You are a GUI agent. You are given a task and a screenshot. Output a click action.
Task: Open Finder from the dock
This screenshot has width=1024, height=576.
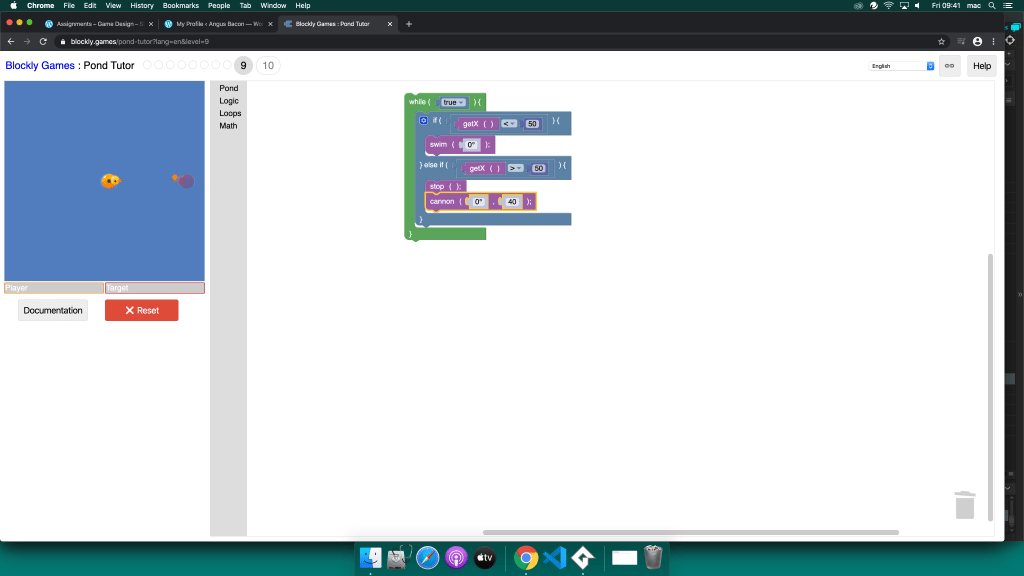click(370, 558)
